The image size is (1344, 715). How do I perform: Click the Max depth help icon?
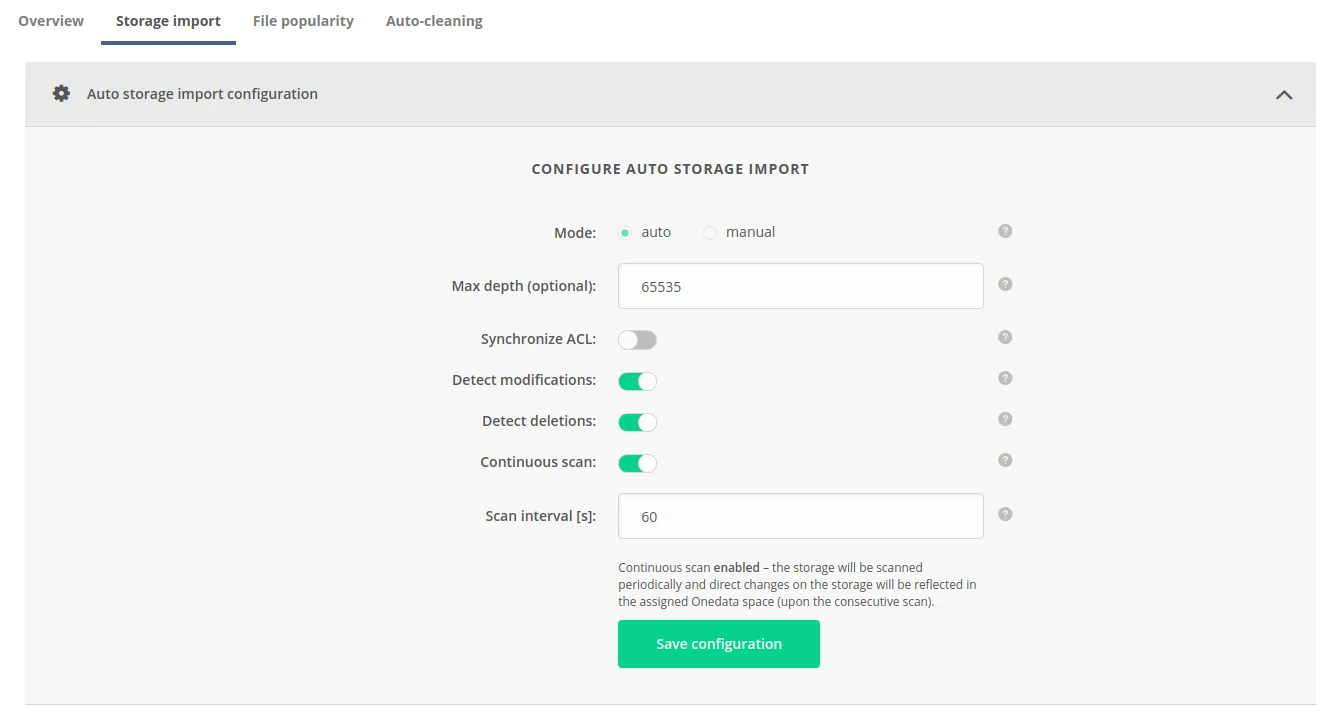click(1005, 284)
